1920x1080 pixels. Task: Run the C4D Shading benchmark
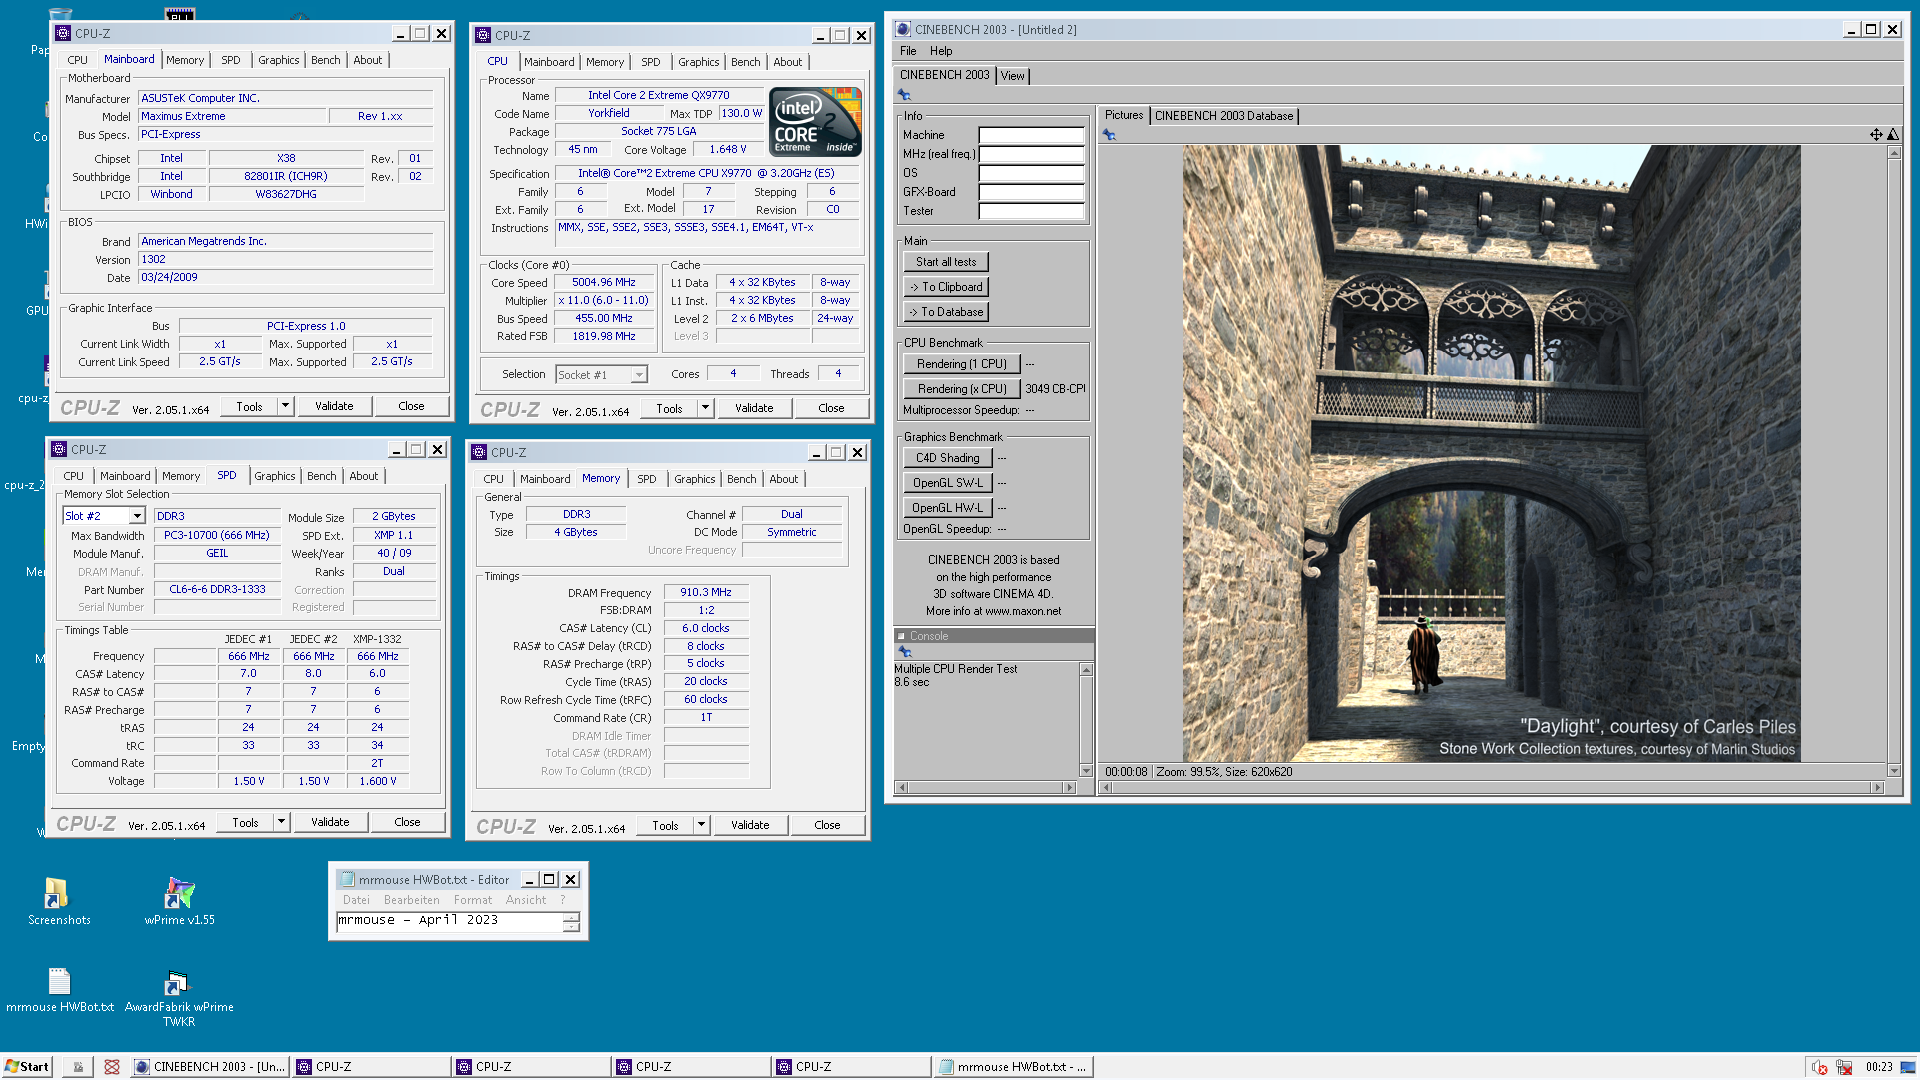[x=948, y=458]
